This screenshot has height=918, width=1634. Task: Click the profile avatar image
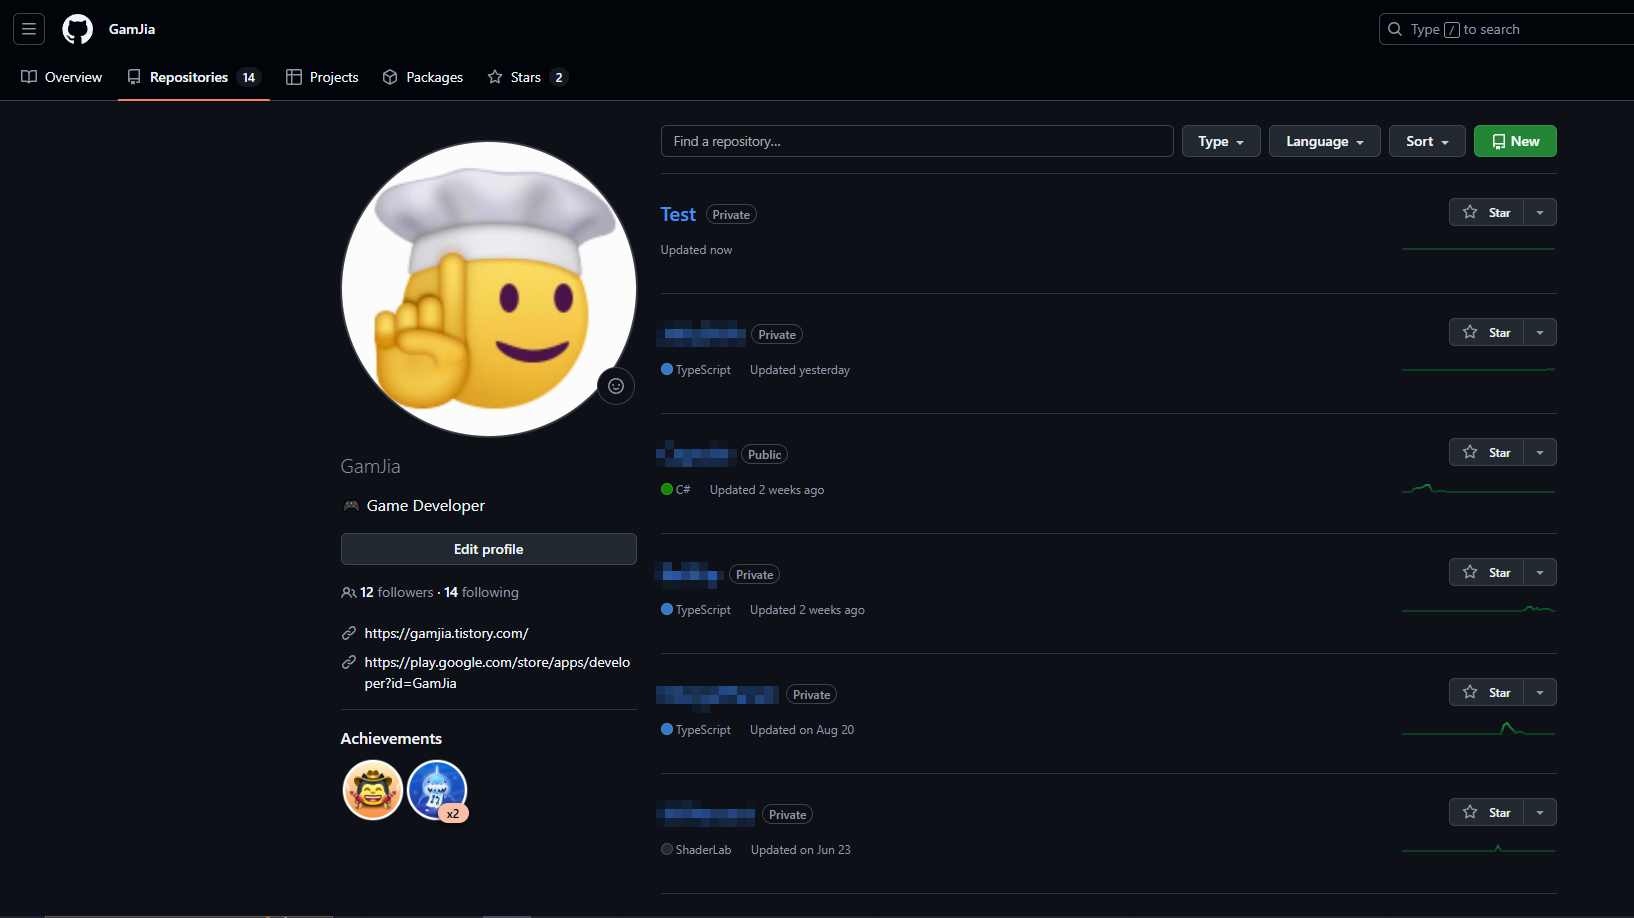[x=488, y=289]
